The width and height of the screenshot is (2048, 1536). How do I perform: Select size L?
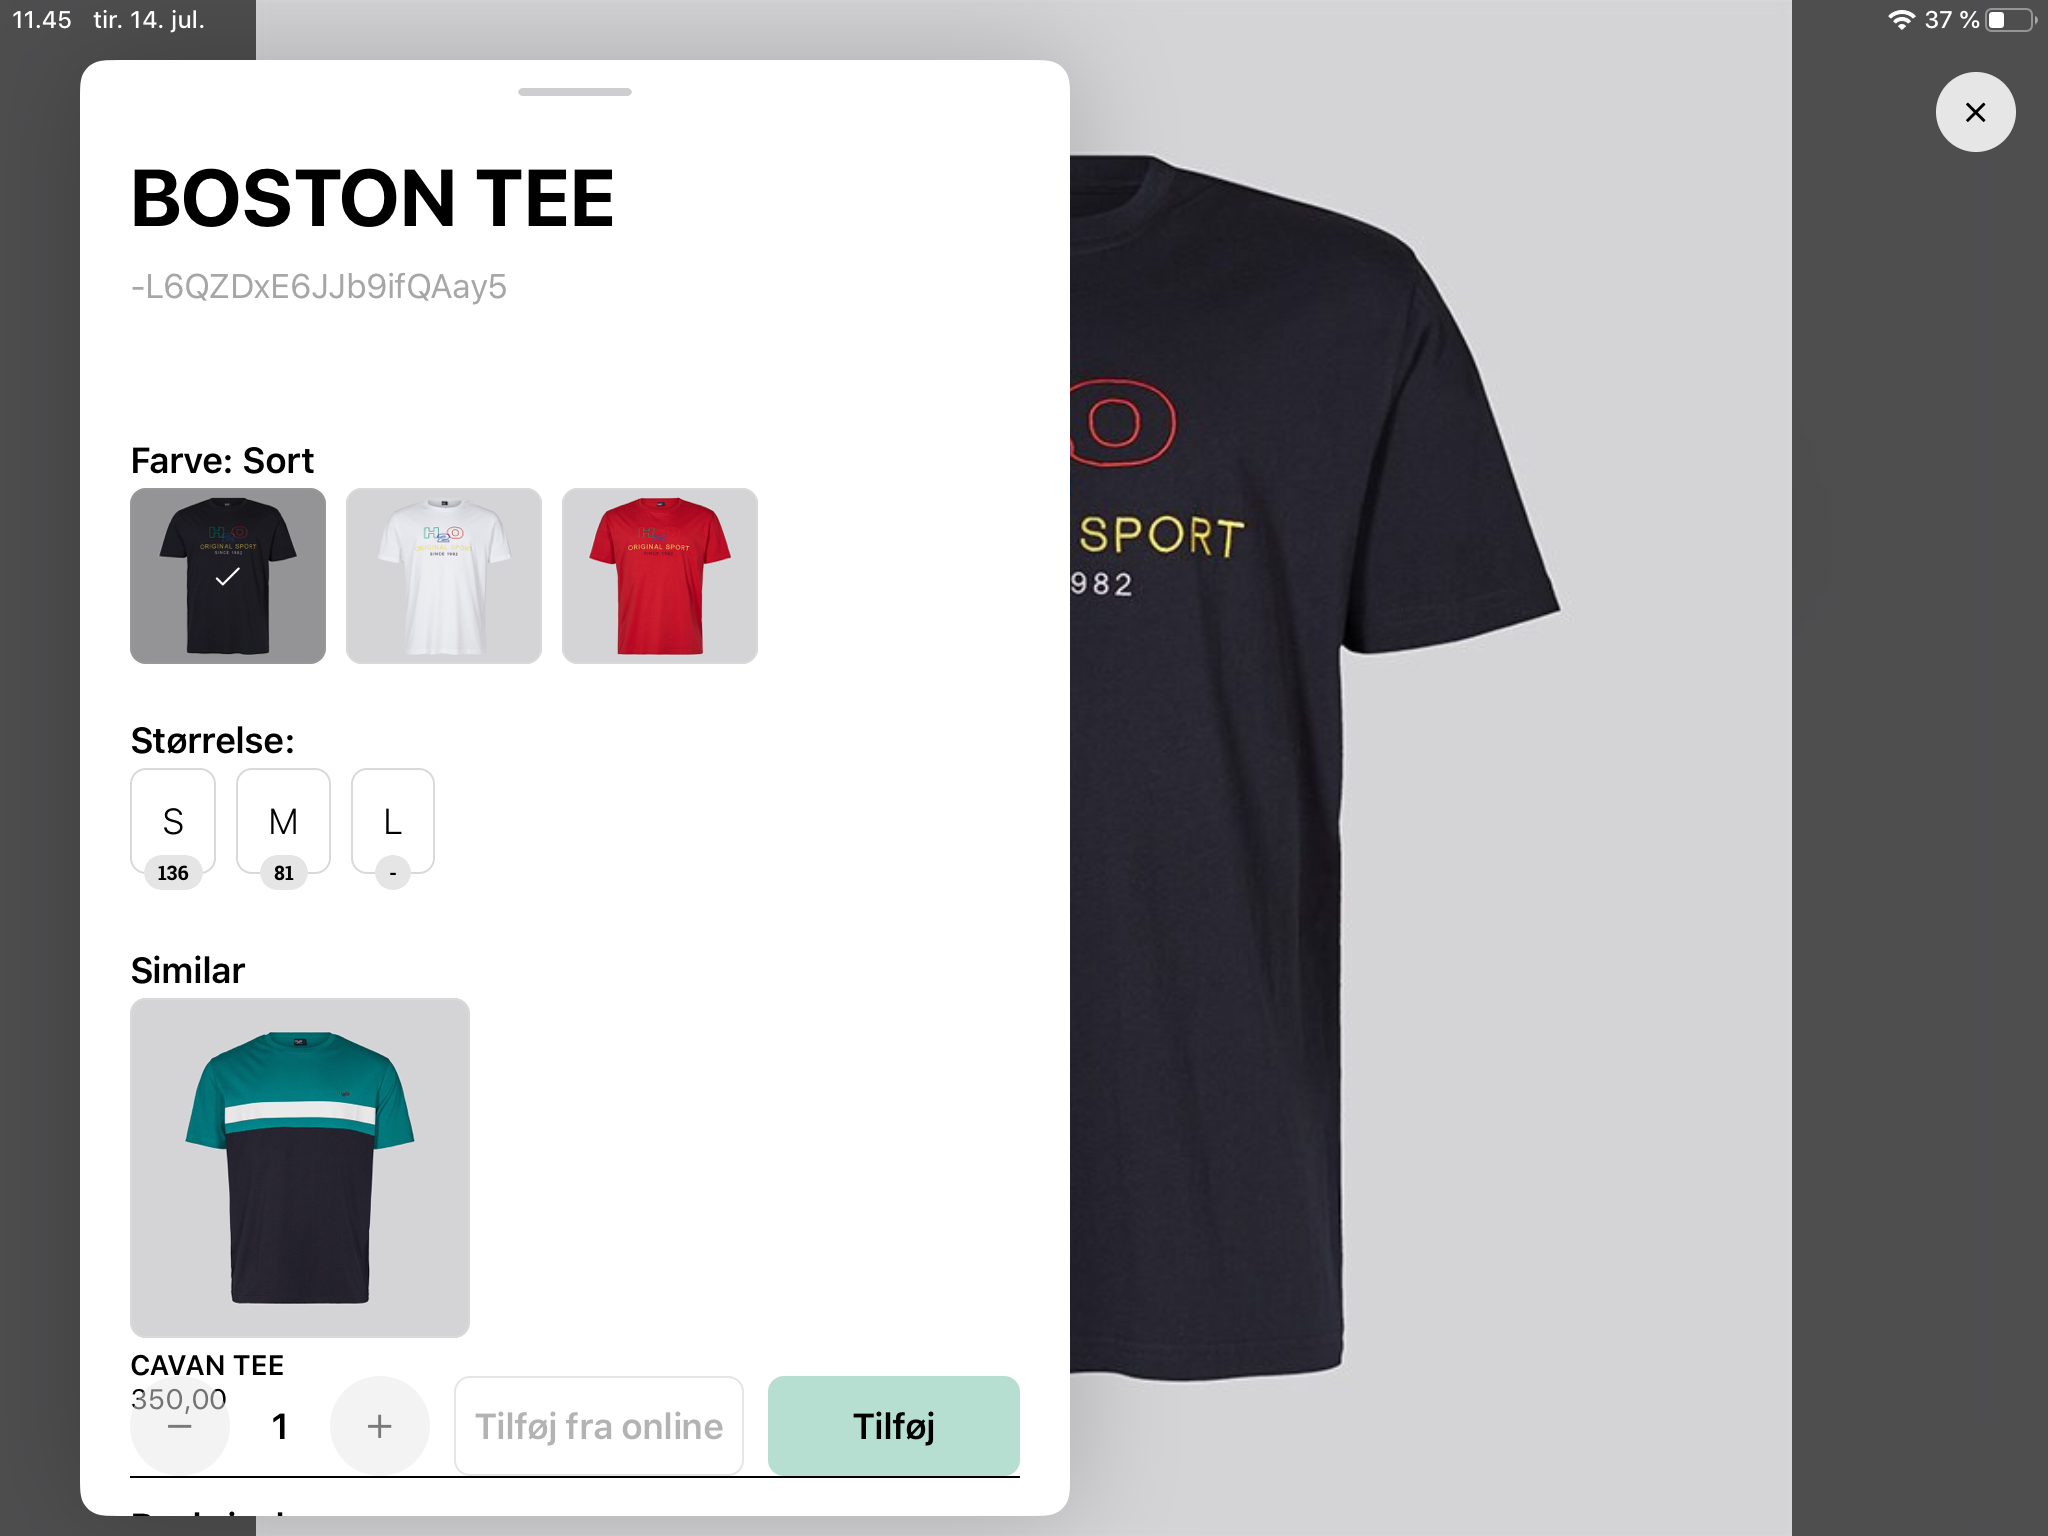(393, 821)
